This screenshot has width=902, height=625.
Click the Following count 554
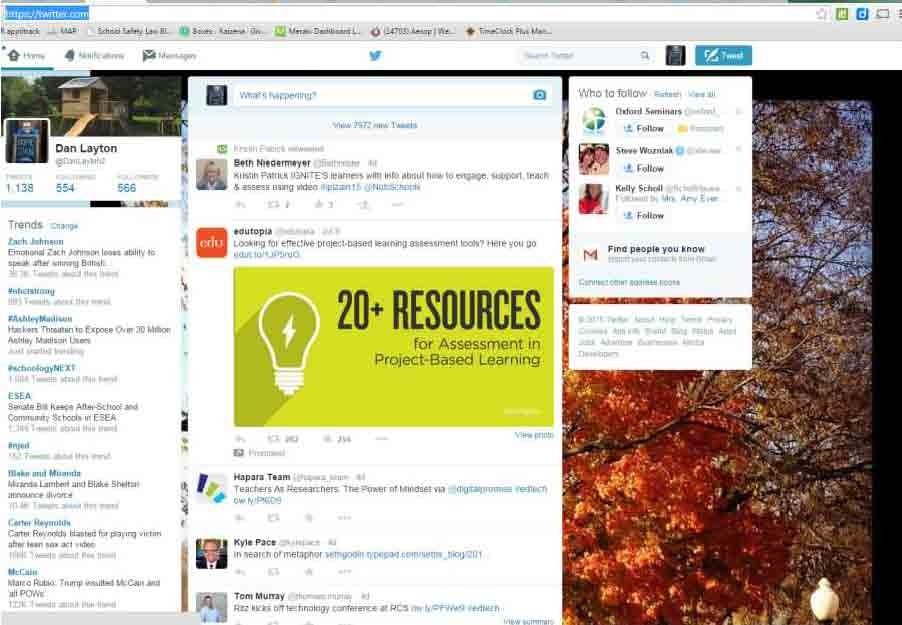[x=65, y=188]
